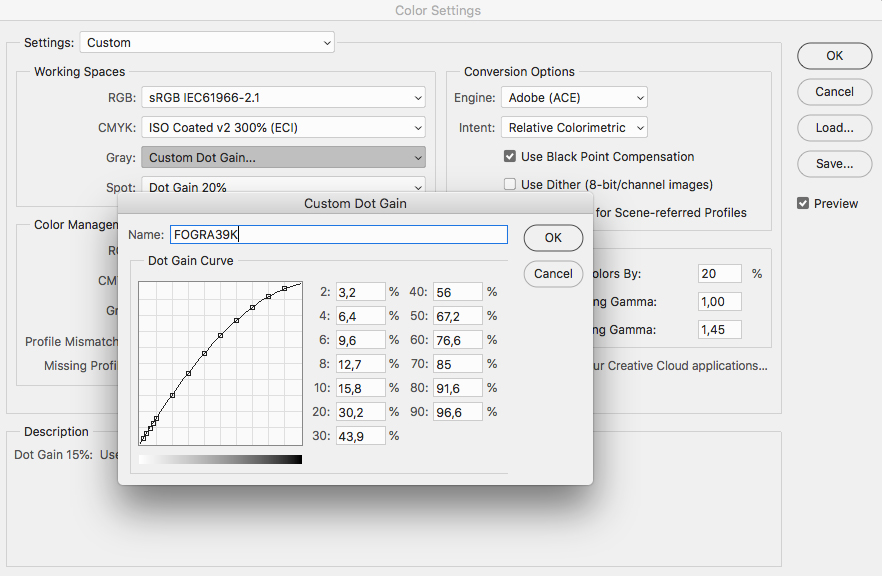Click the dot gain curve graph
Image resolution: width=882 pixels, height=576 pixels.
[x=220, y=363]
